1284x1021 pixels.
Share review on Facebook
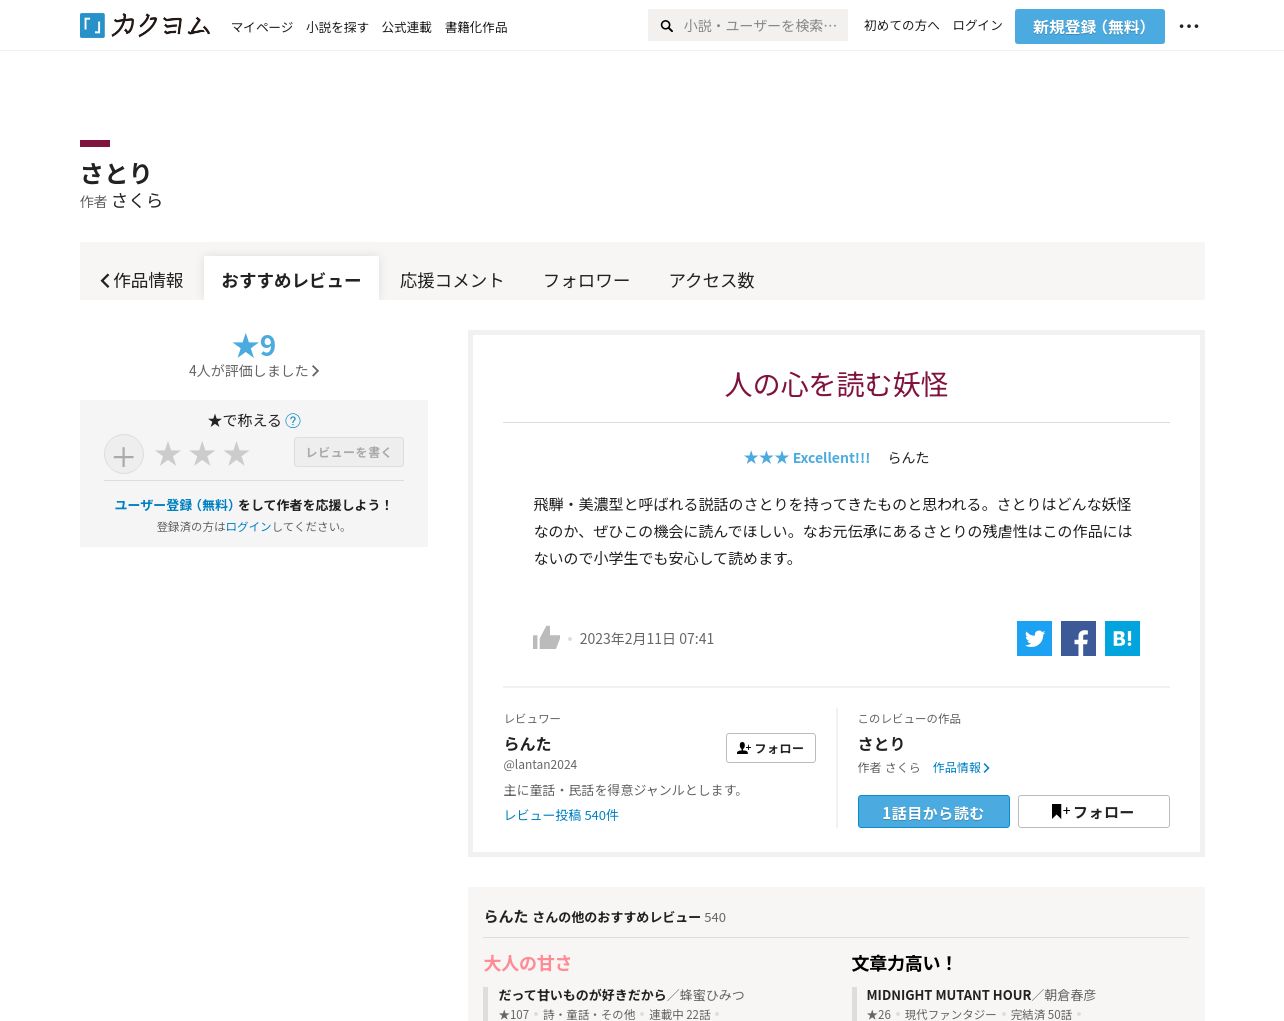(1078, 639)
